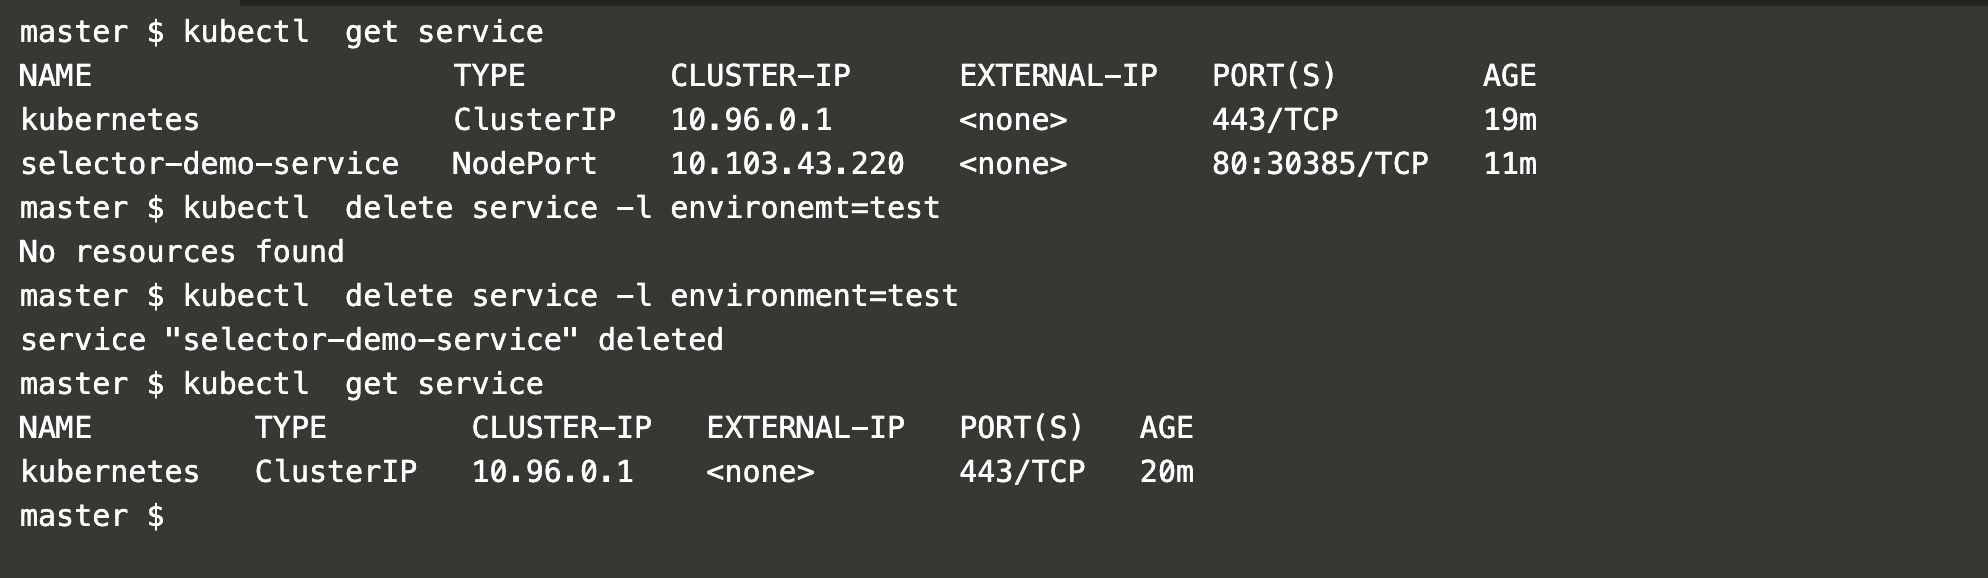
Task: Click the 19m age value
Action: (x=1510, y=120)
